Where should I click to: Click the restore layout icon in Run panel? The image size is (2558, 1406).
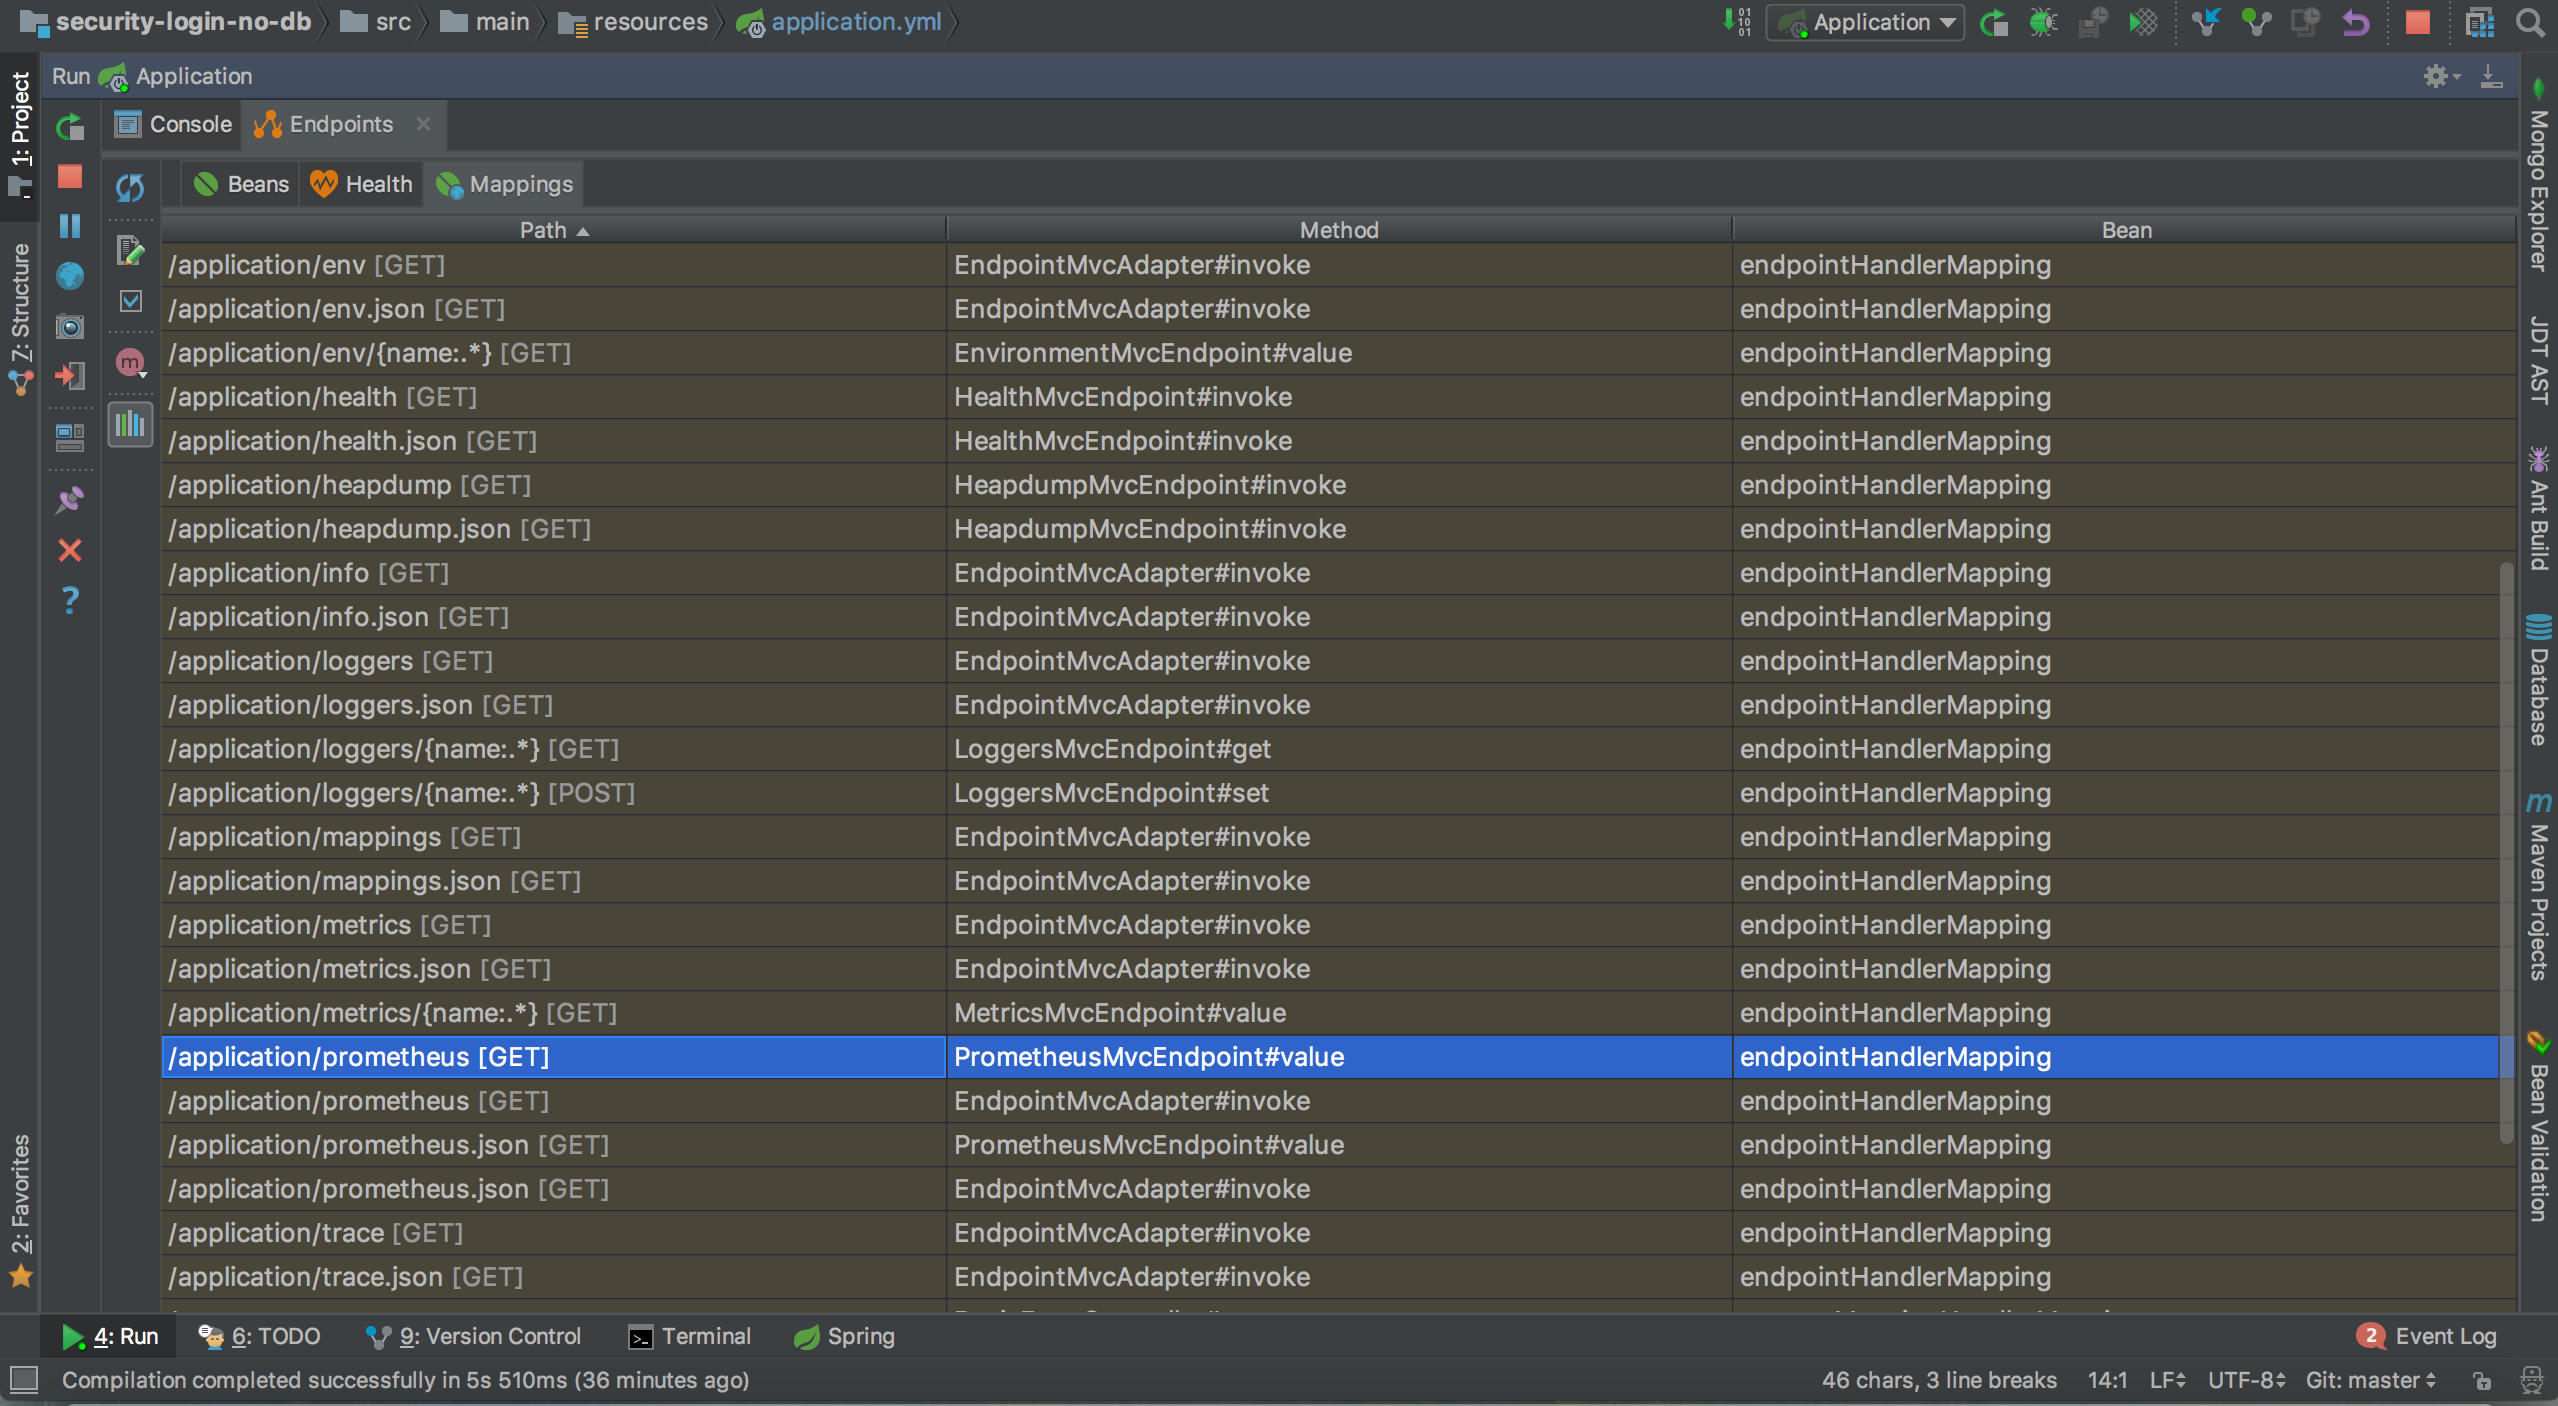pyautogui.click(x=70, y=437)
